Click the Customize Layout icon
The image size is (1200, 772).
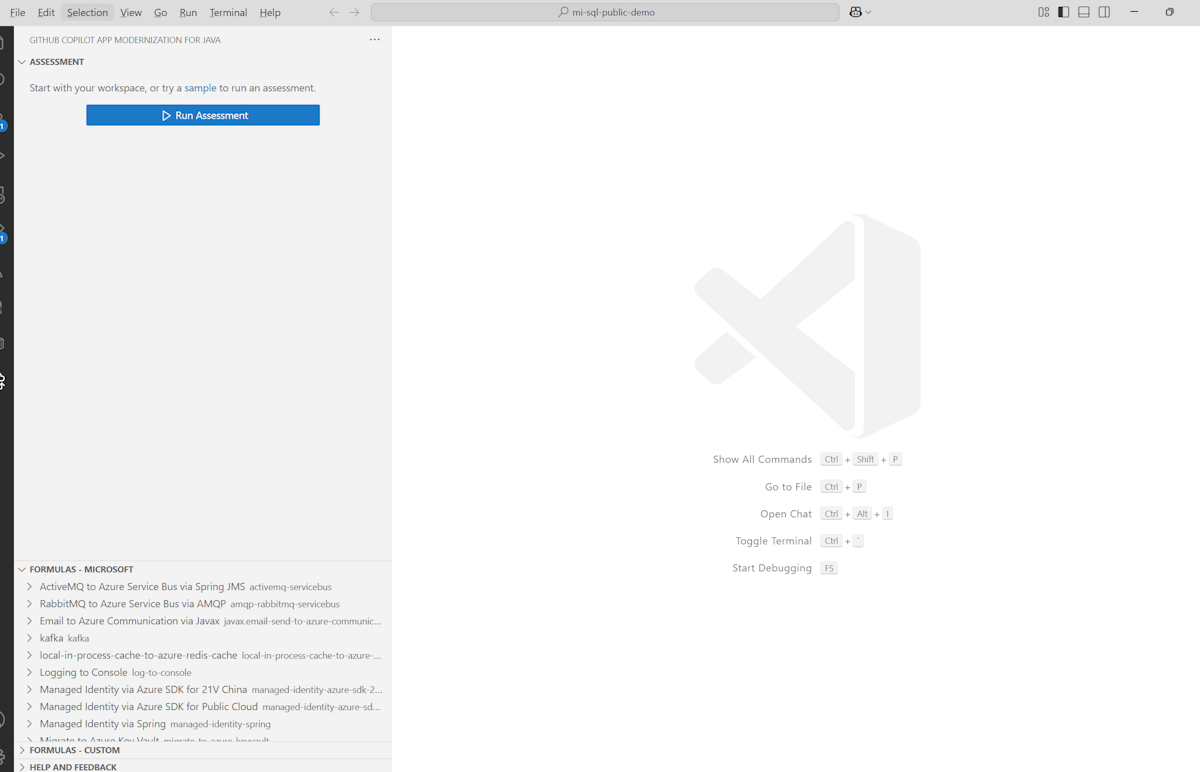[x=1044, y=12]
